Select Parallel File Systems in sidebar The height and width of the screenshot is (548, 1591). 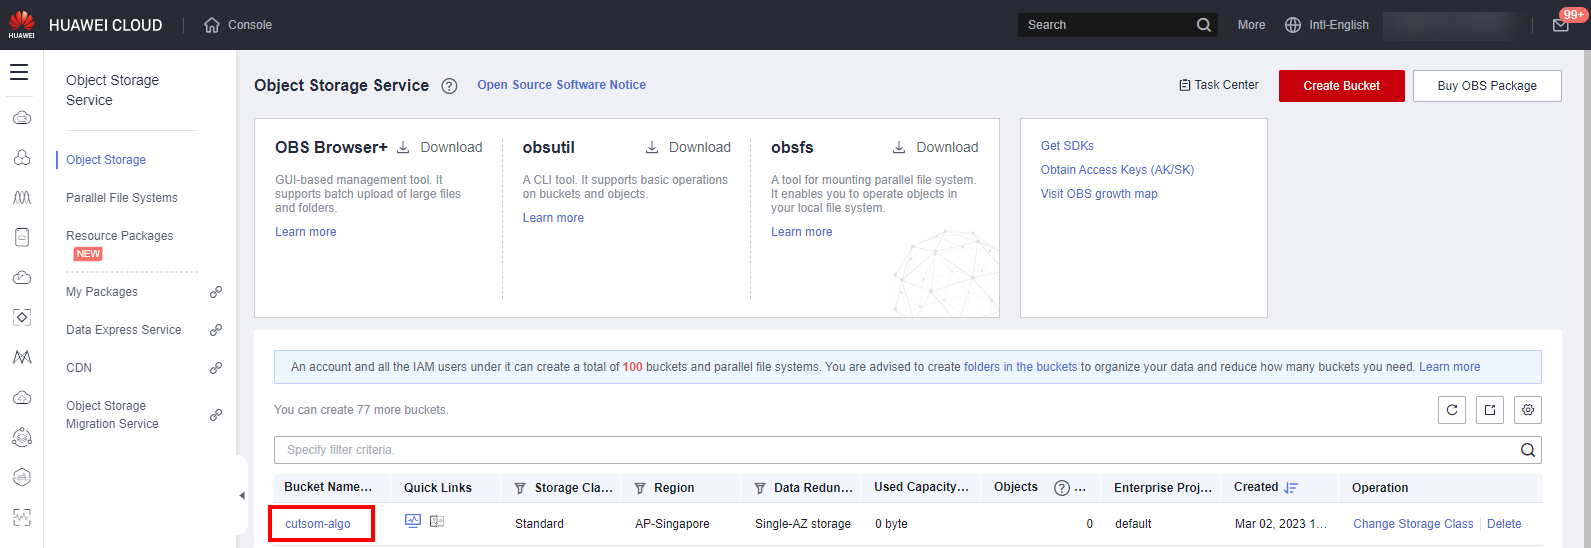(121, 198)
